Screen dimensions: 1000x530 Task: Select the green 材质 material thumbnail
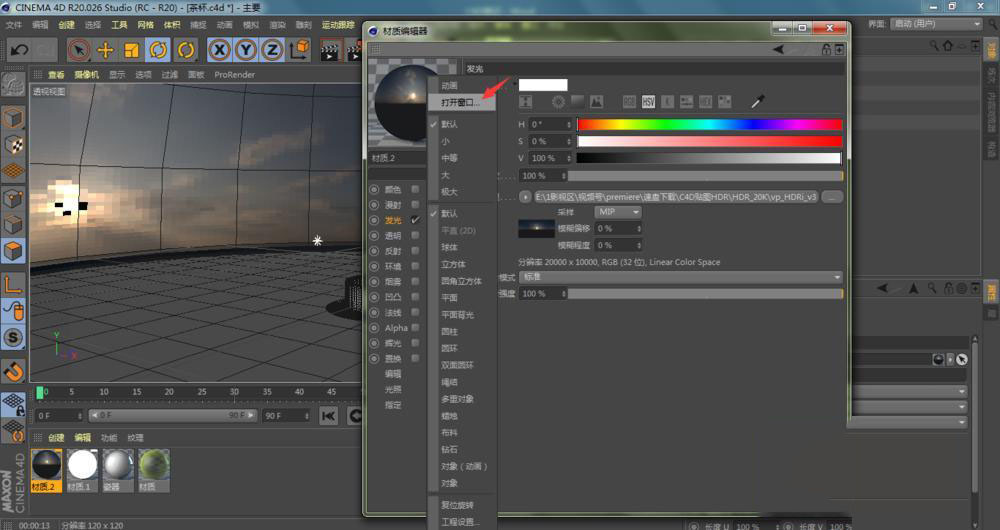click(154, 470)
